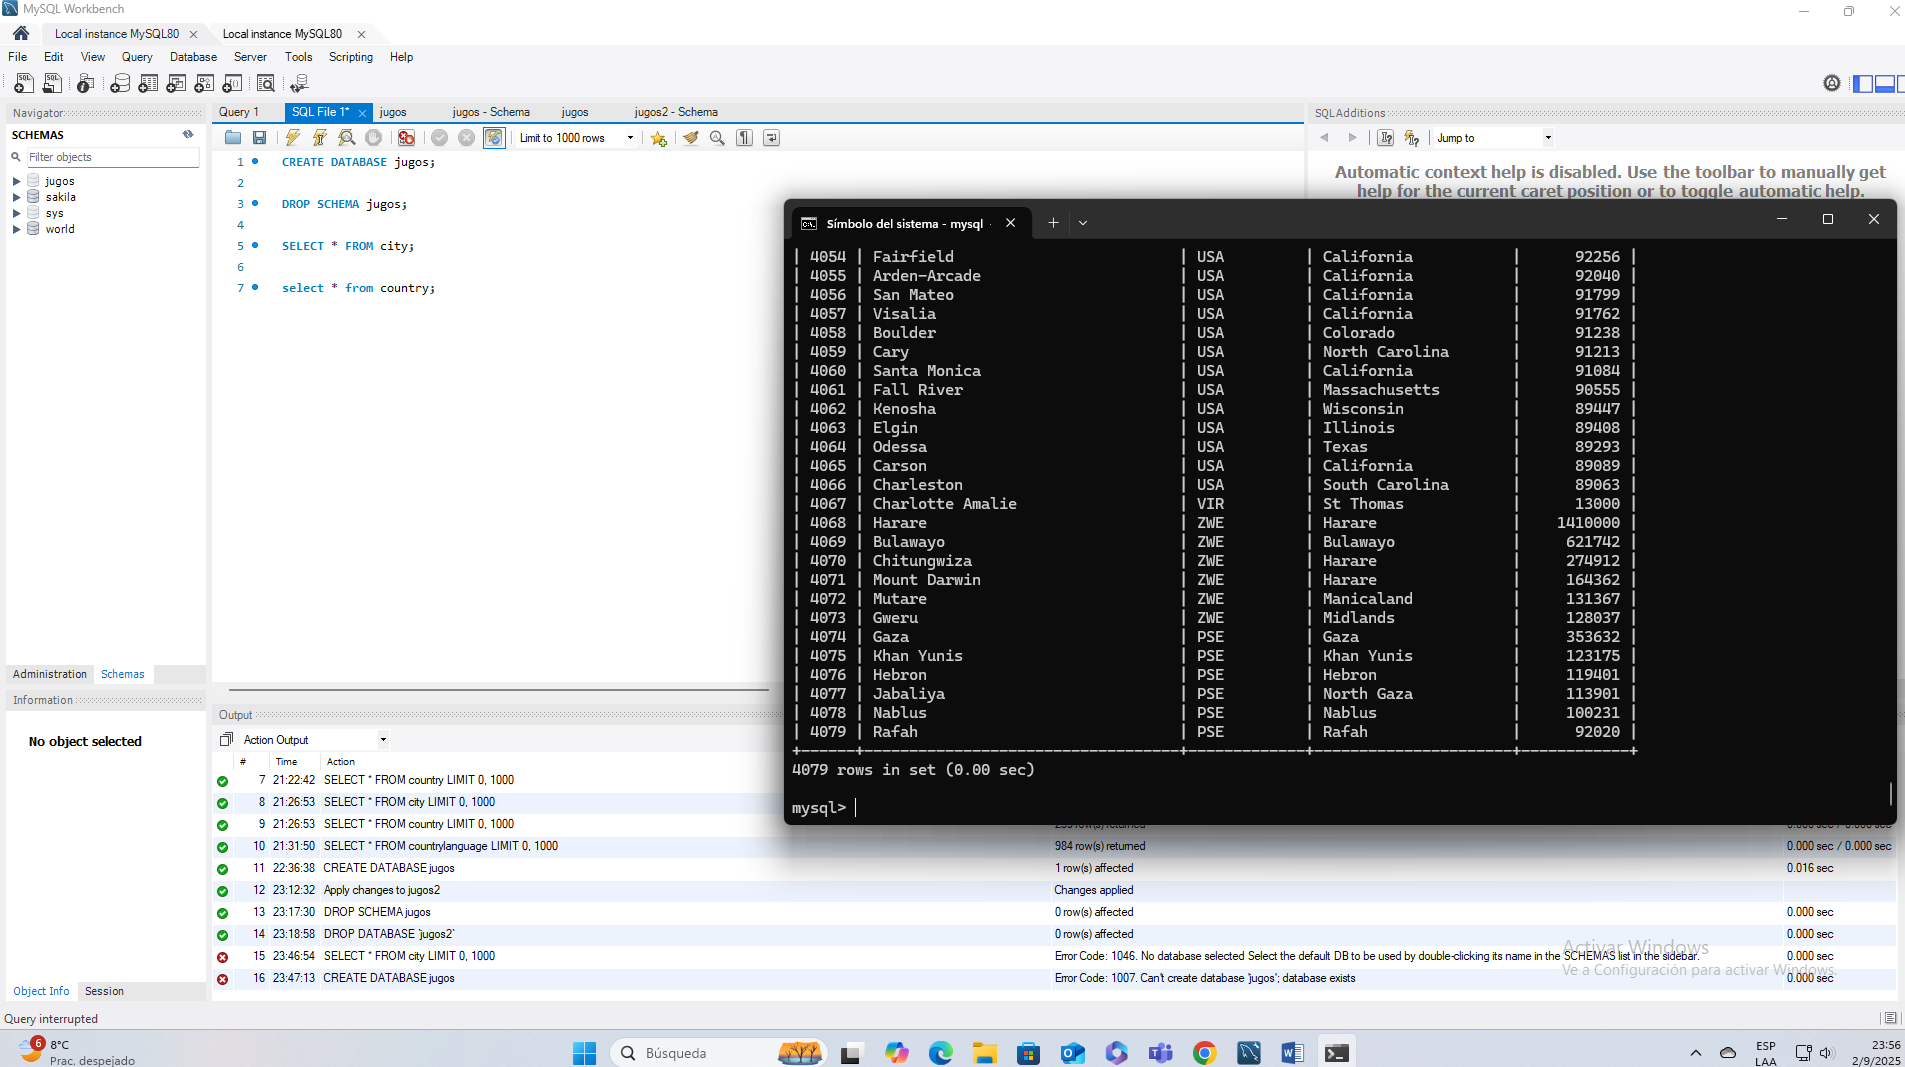Toggle the bottom output panel visibility
Image resolution: width=1905 pixels, height=1067 pixels.
(x=1885, y=83)
